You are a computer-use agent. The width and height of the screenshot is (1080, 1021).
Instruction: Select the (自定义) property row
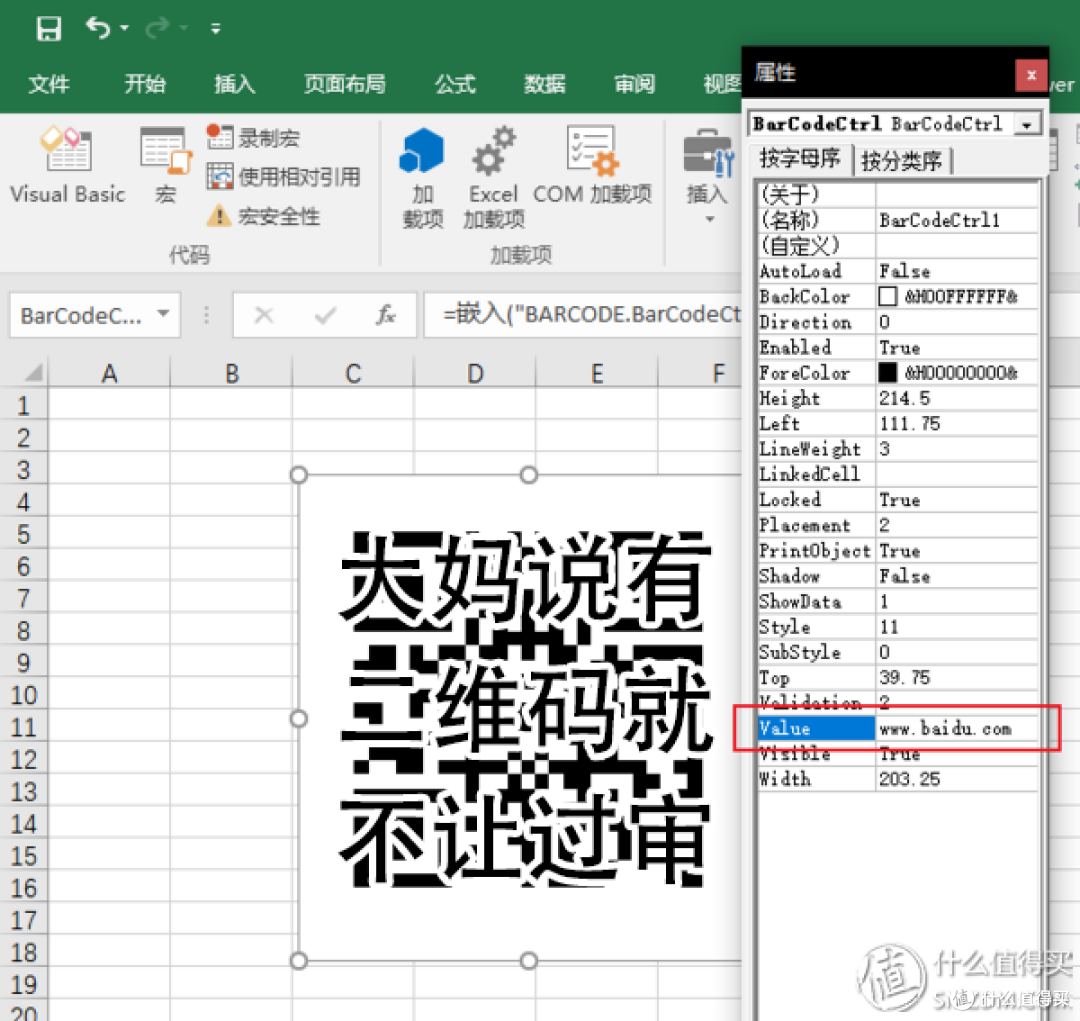click(x=898, y=245)
